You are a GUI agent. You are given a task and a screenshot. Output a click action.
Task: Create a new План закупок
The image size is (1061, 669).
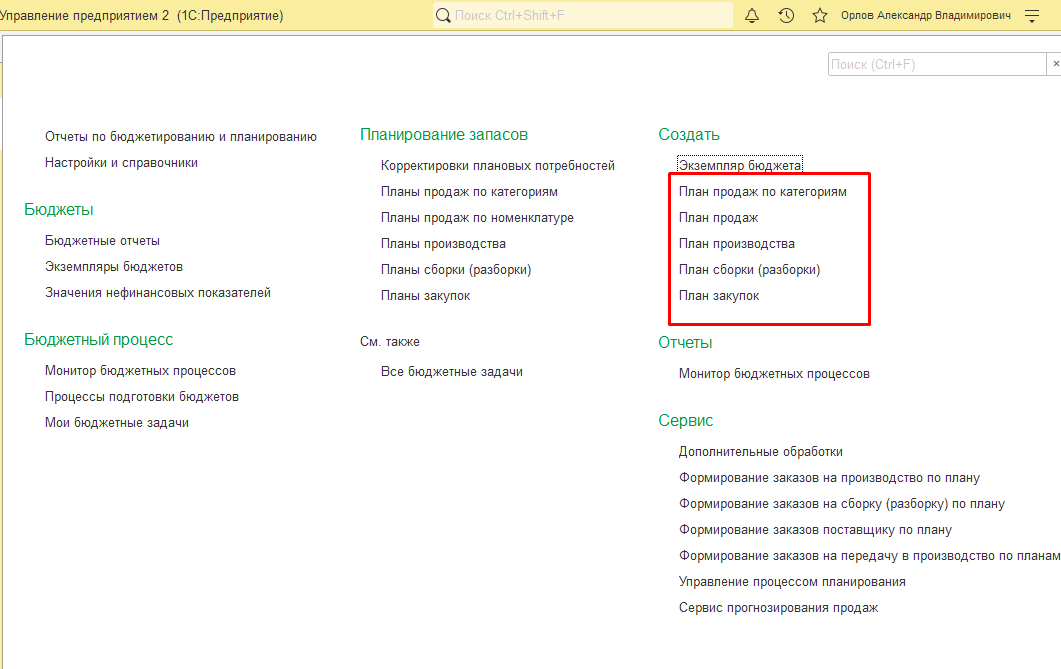719,296
